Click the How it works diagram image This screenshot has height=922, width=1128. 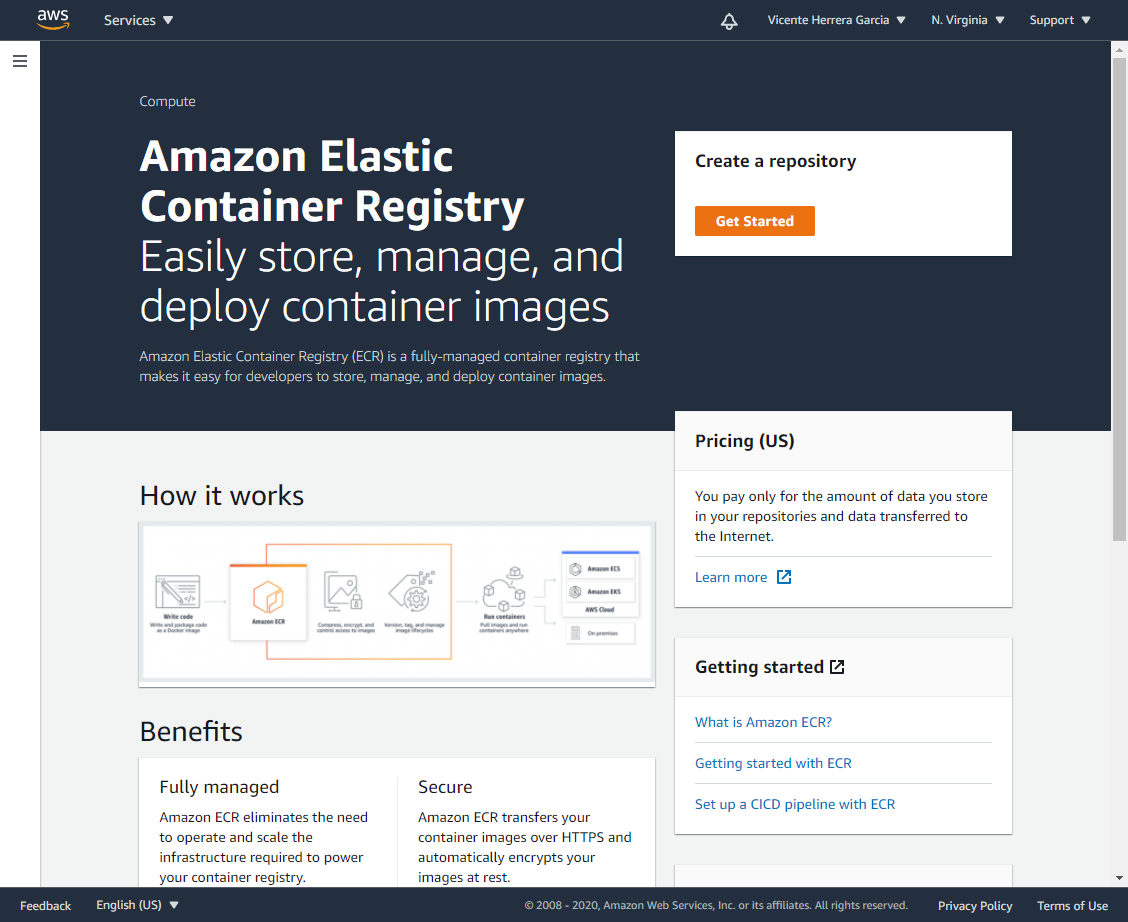click(397, 603)
